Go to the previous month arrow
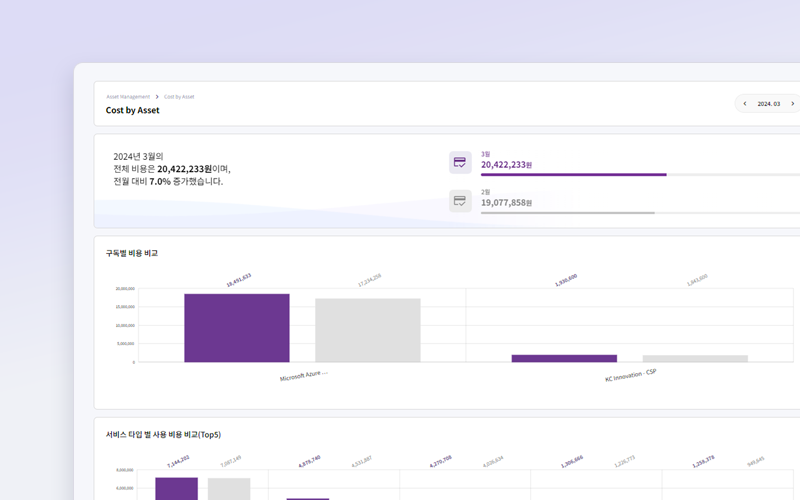 (745, 104)
